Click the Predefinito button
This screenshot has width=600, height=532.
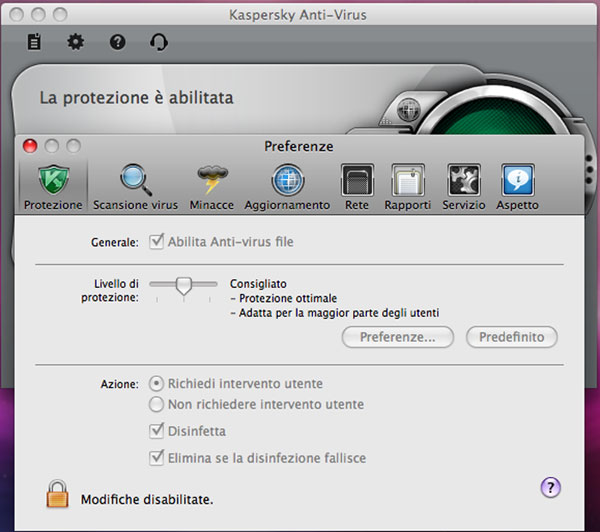click(x=512, y=337)
